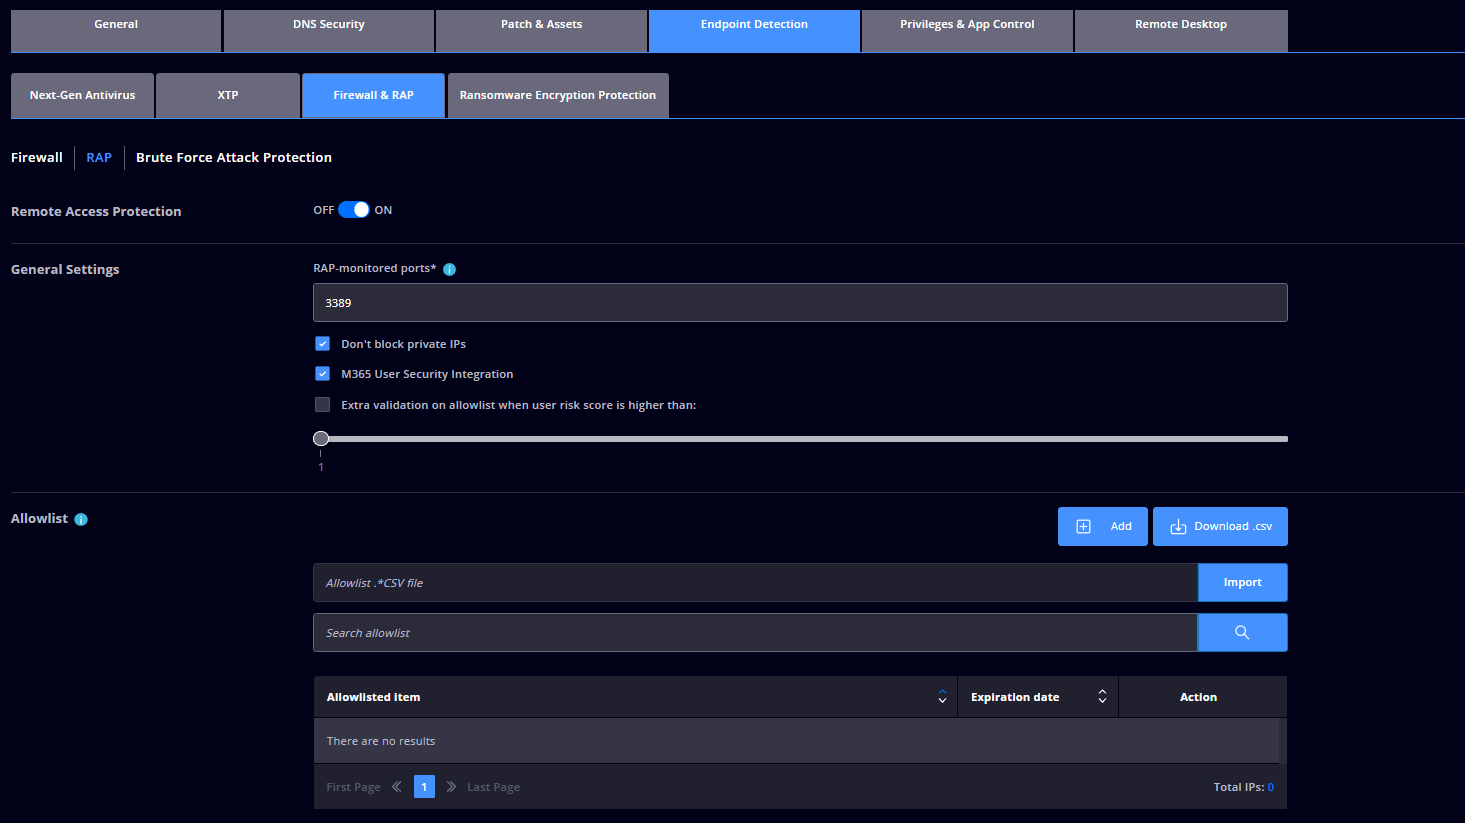Select page 1 in pagination
This screenshot has height=823, width=1465.
(x=424, y=787)
